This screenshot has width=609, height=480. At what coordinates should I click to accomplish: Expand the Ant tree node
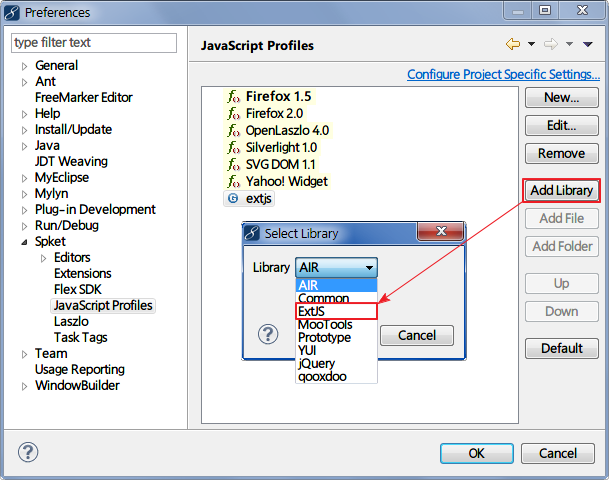[x=24, y=82]
